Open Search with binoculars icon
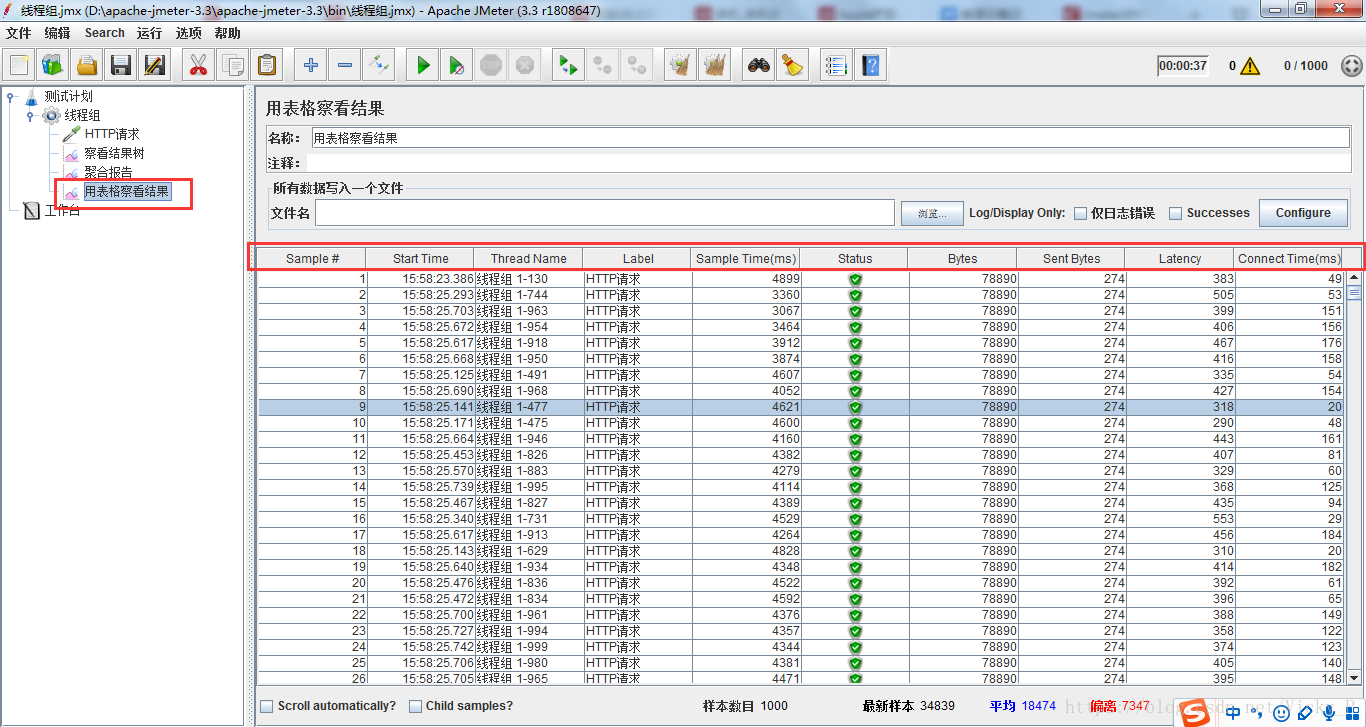 (759, 66)
